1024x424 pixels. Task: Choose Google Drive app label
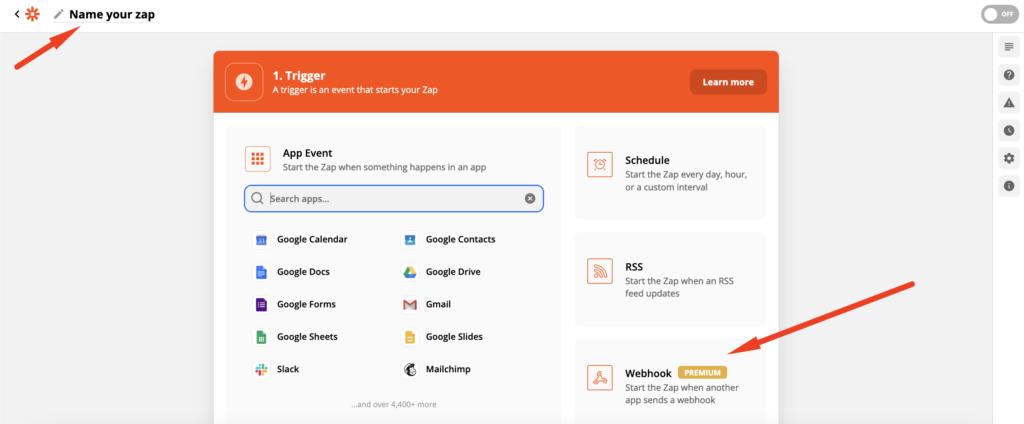453,272
